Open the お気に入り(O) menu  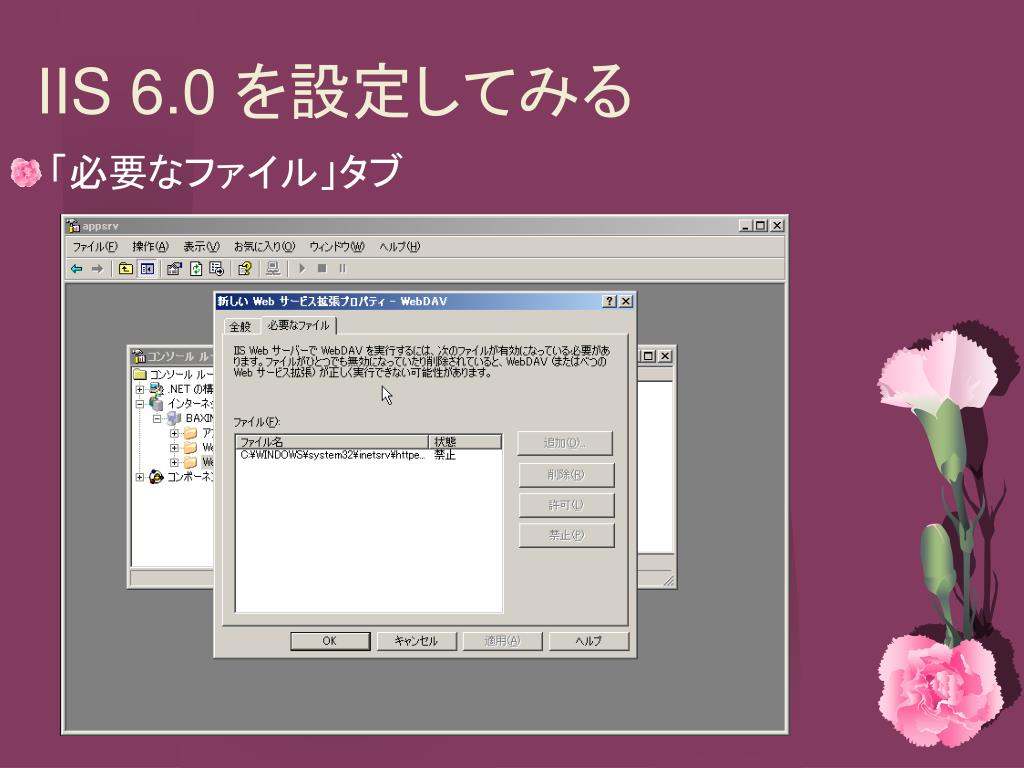tap(264, 247)
